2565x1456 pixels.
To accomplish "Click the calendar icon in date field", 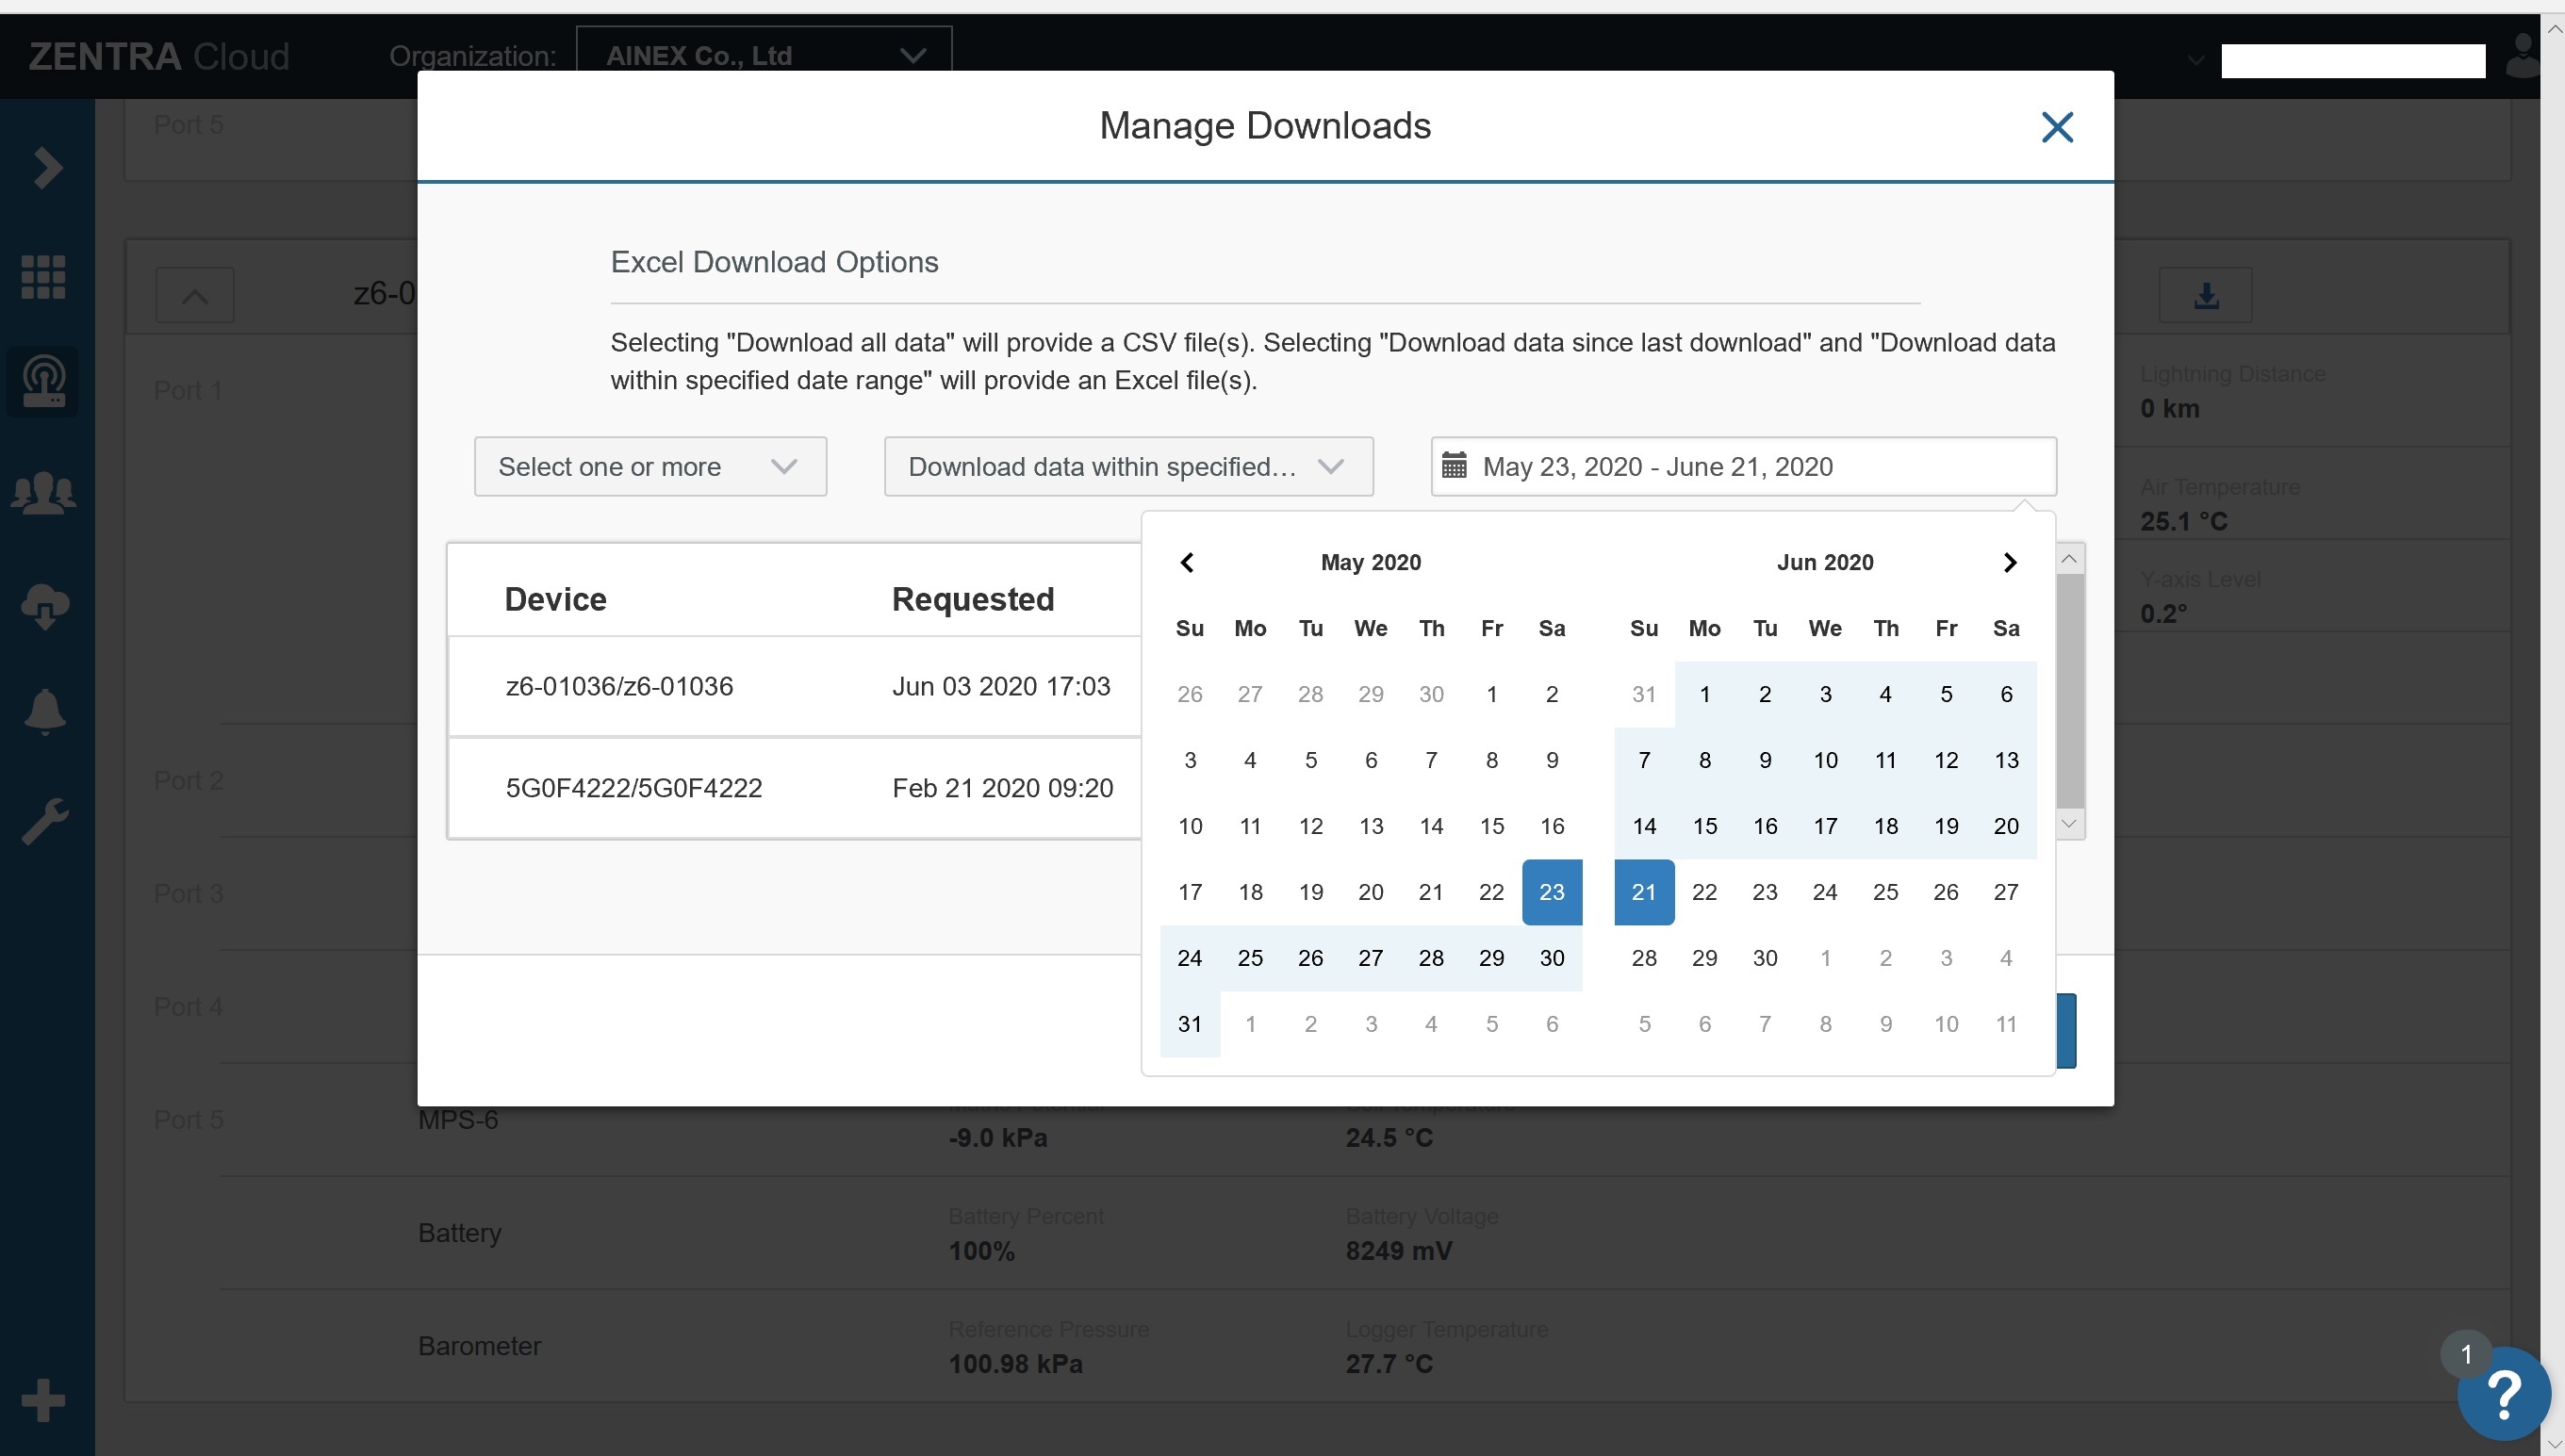I will click(x=1454, y=466).
